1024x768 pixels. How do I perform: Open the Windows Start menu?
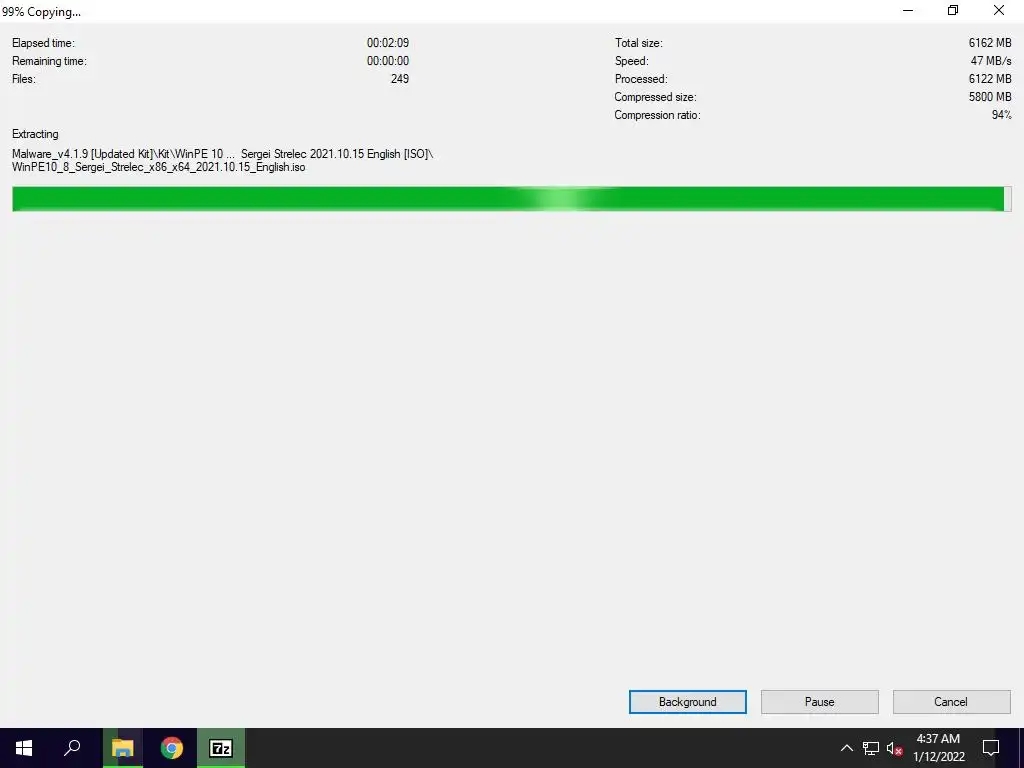click(24, 748)
